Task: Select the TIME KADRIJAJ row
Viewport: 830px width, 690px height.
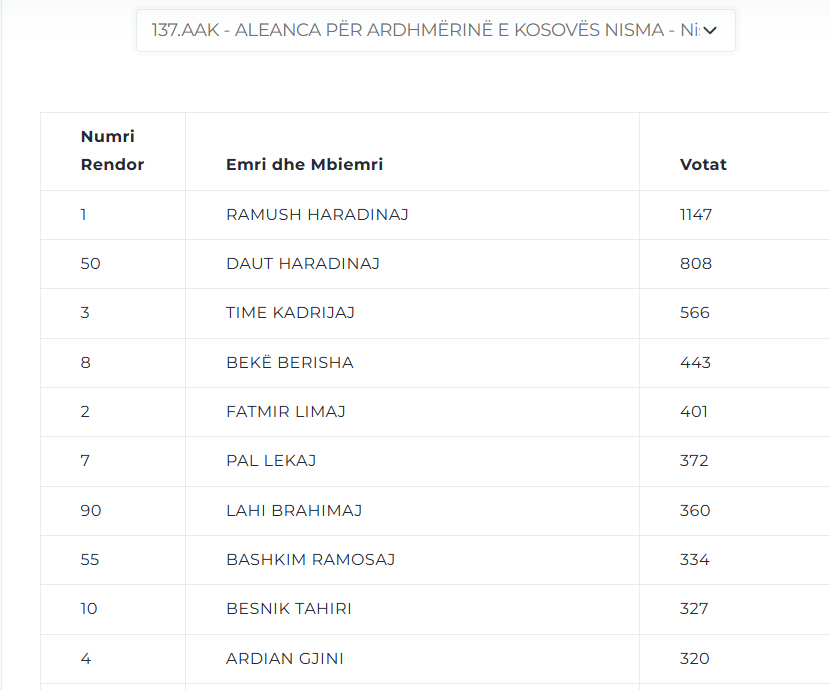Action: coord(435,313)
